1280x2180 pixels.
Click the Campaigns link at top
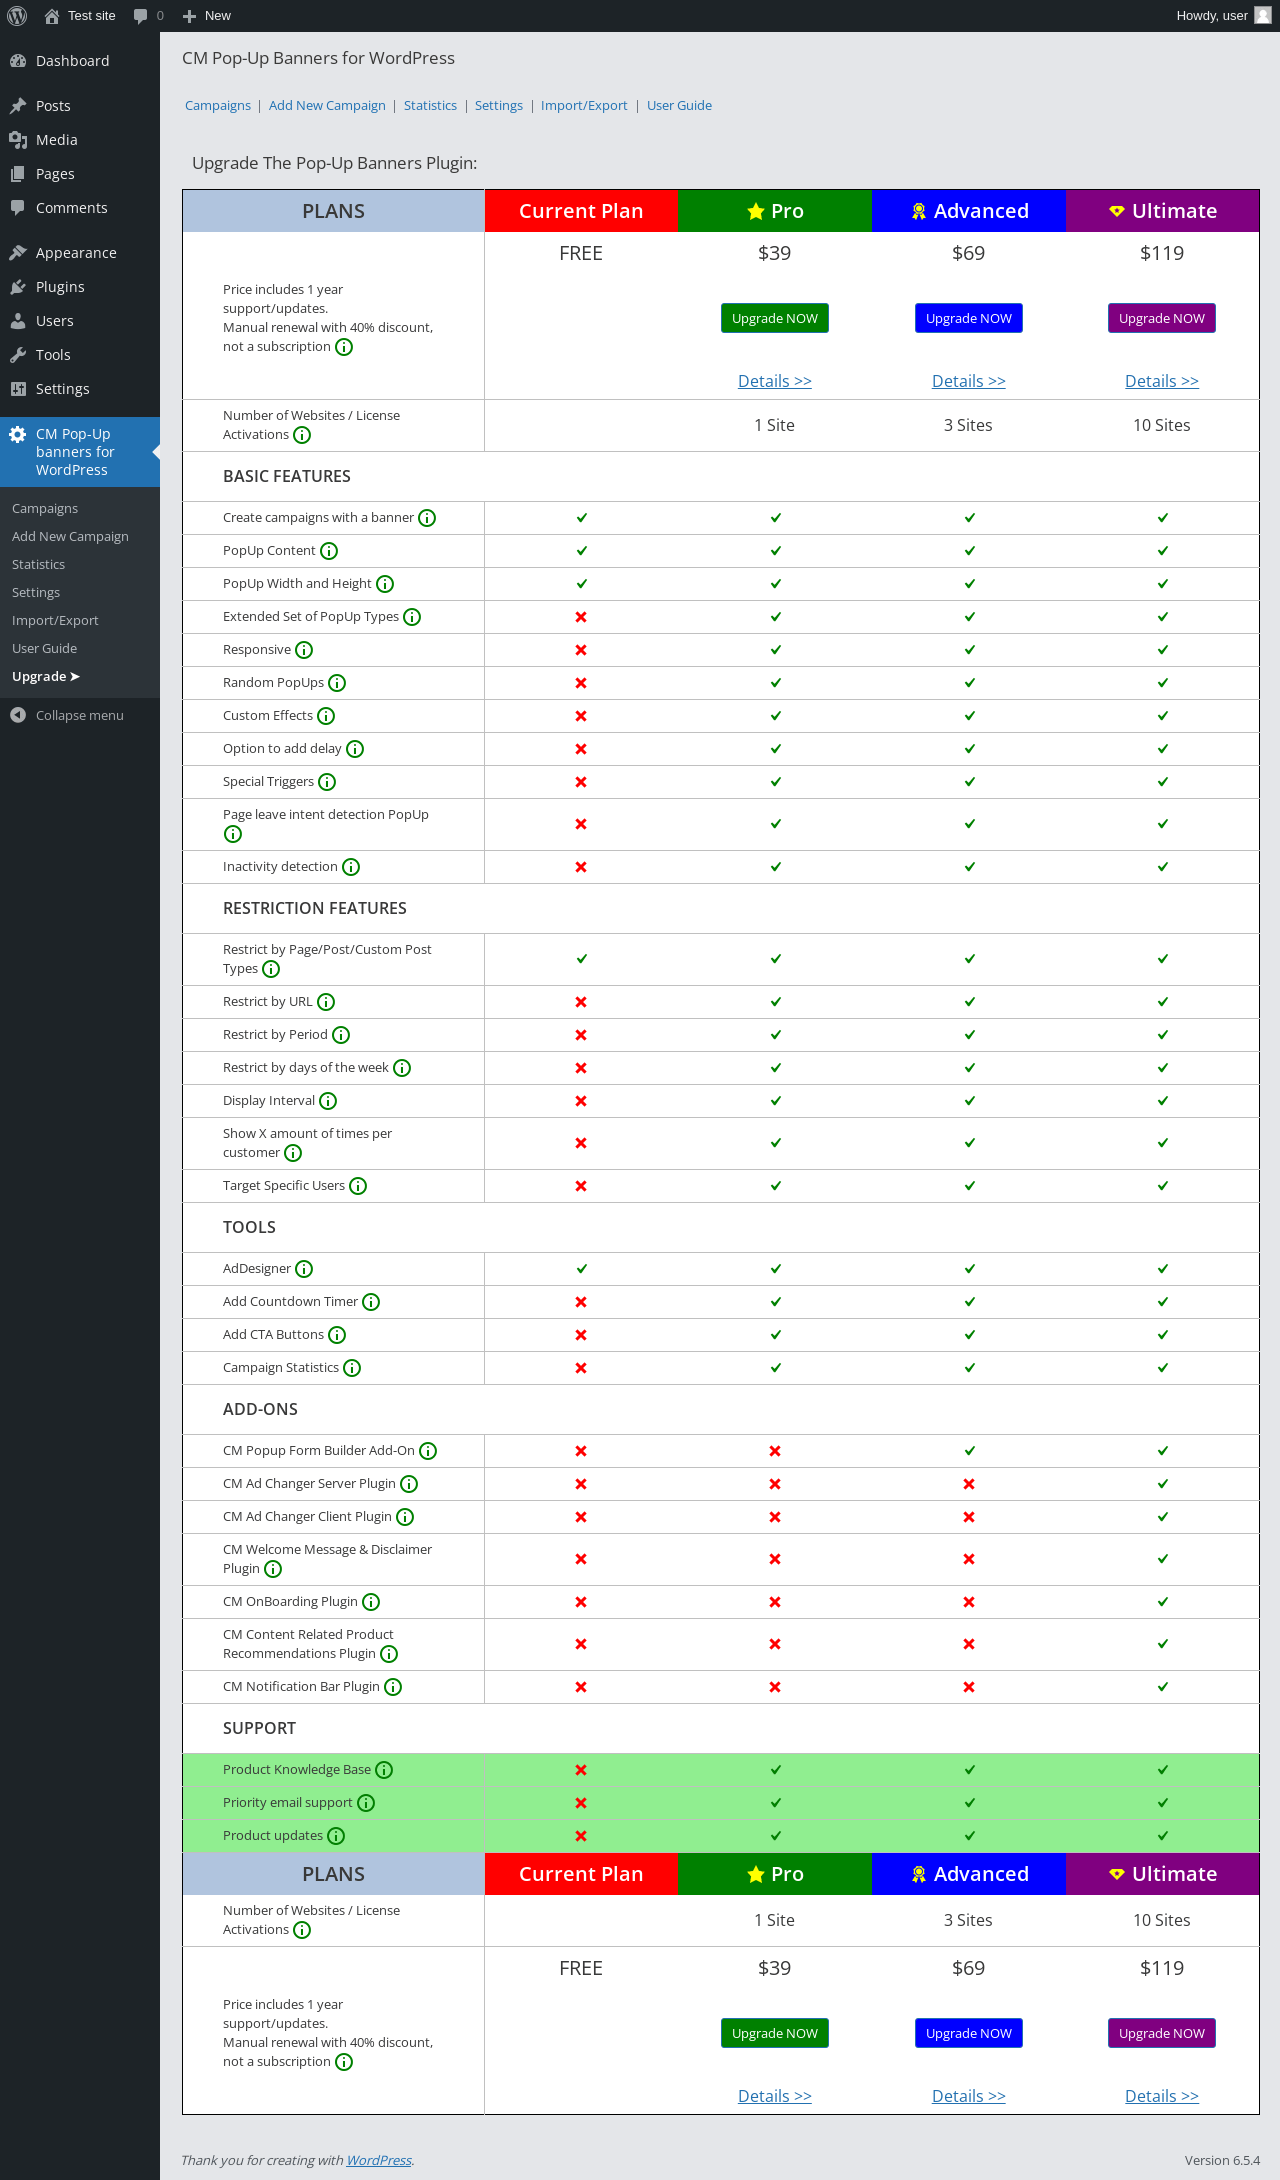click(x=218, y=106)
